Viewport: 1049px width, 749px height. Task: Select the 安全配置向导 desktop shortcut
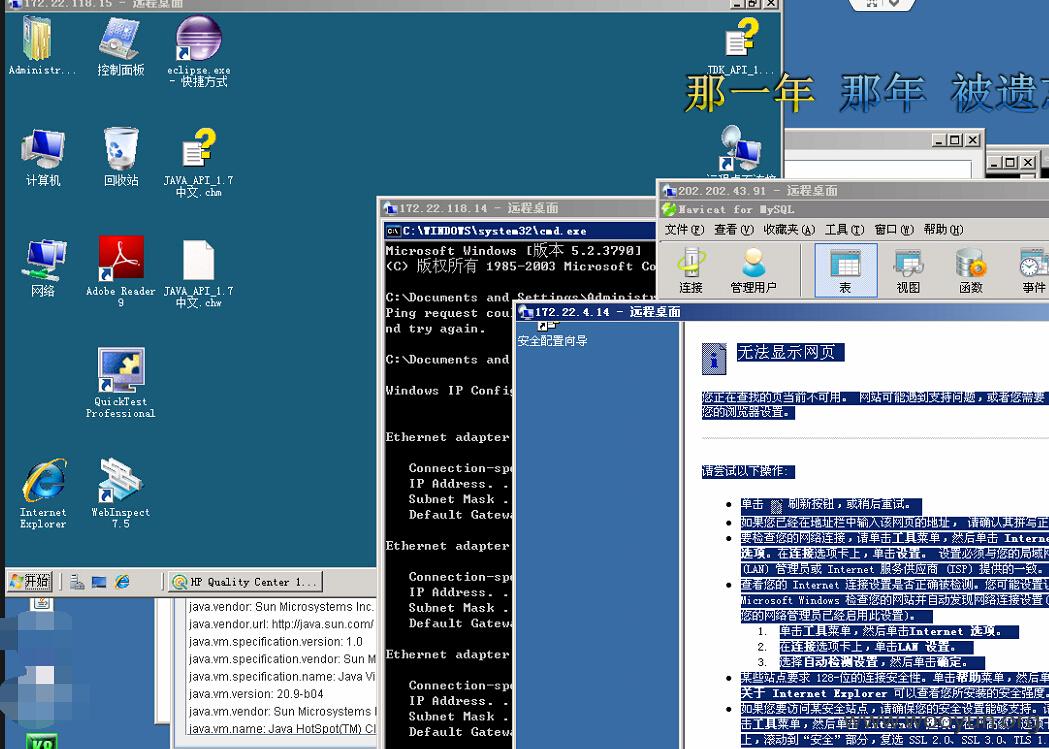(x=552, y=333)
